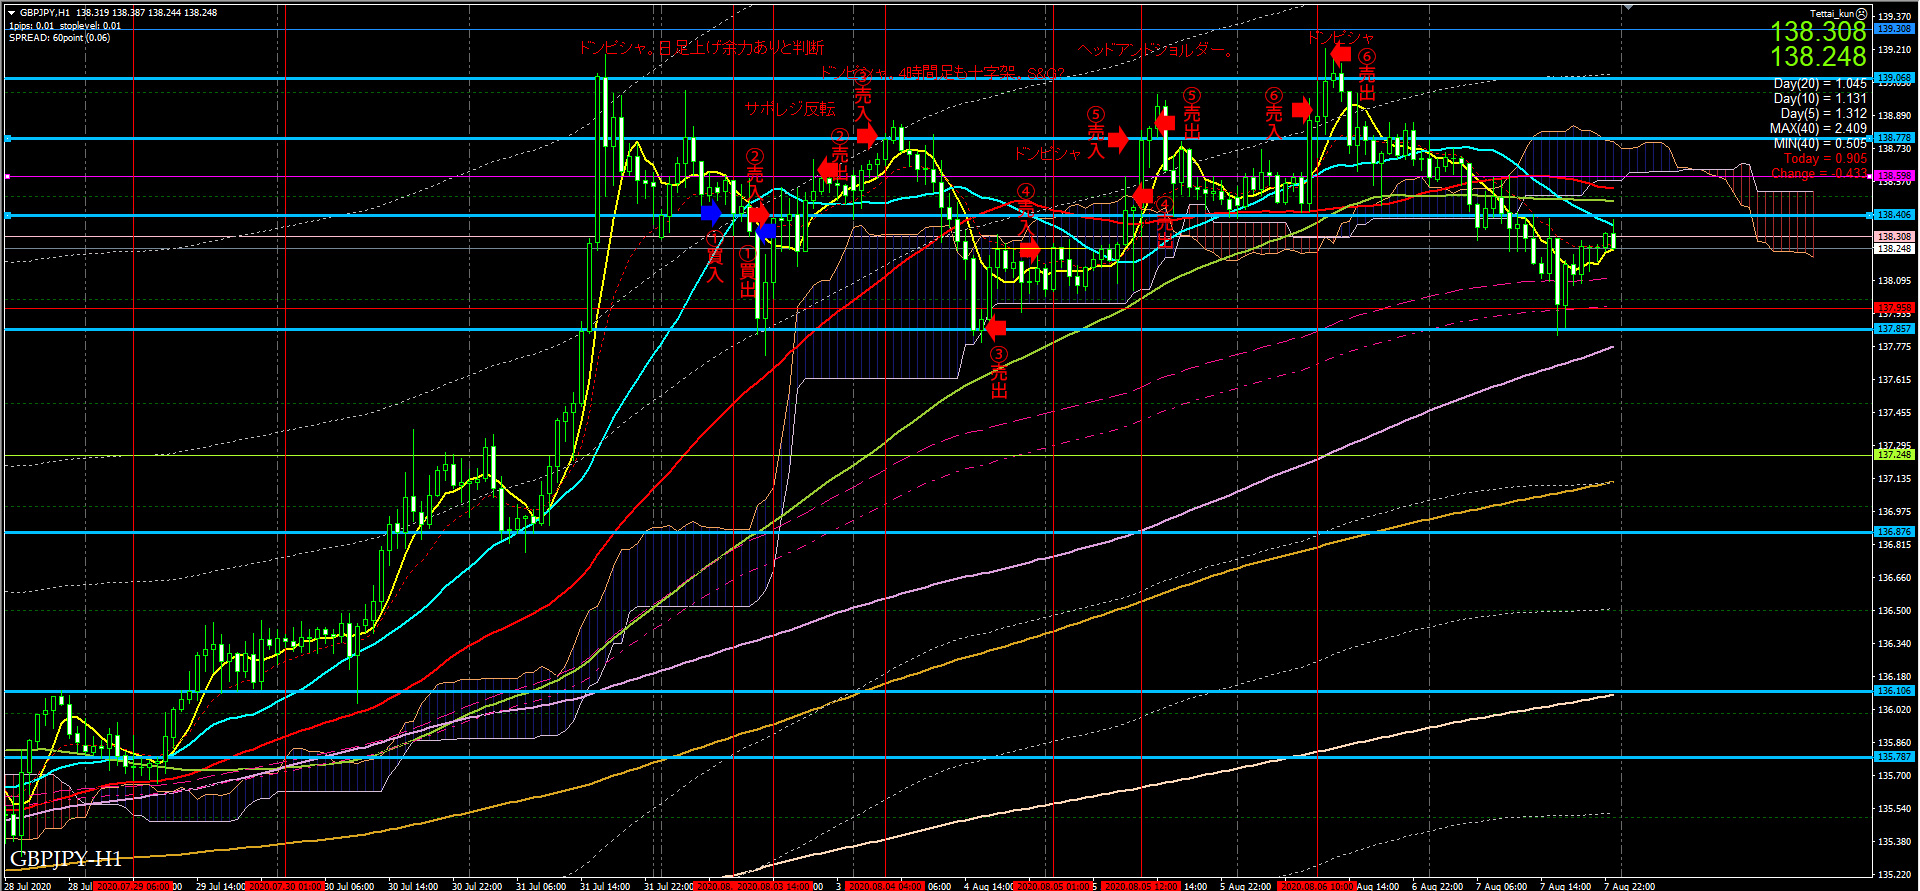Click the 138.778 horizontal line price tag
Image resolution: width=1920 pixels, height=891 pixels.
1894,138
